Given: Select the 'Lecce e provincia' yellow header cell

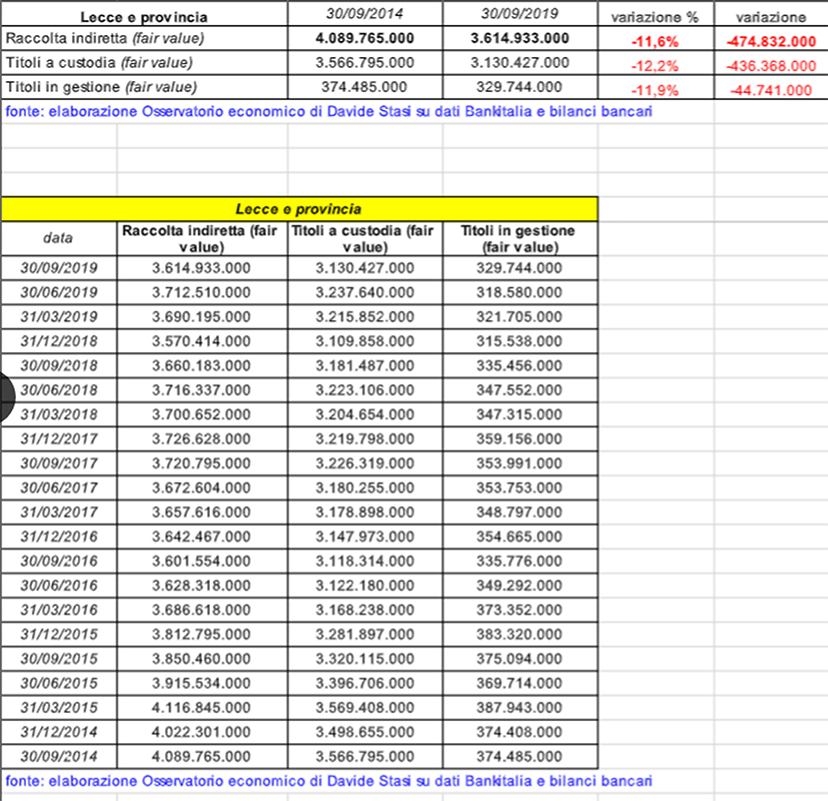Looking at the screenshot, I should 299,209.
